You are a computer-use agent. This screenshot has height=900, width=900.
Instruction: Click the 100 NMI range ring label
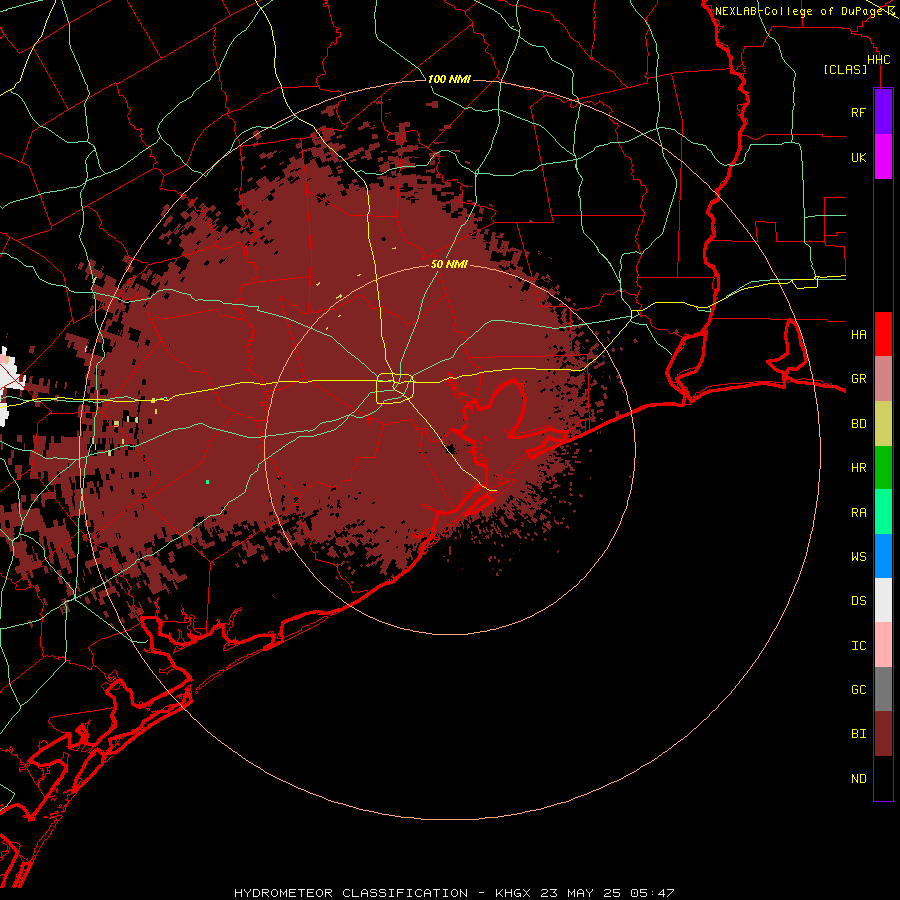coord(449,79)
